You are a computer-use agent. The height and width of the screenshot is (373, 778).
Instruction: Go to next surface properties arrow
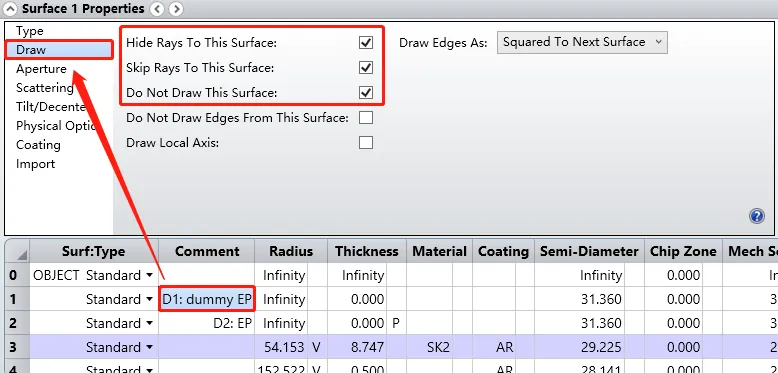pyautogui.click(x=175, y=9)
